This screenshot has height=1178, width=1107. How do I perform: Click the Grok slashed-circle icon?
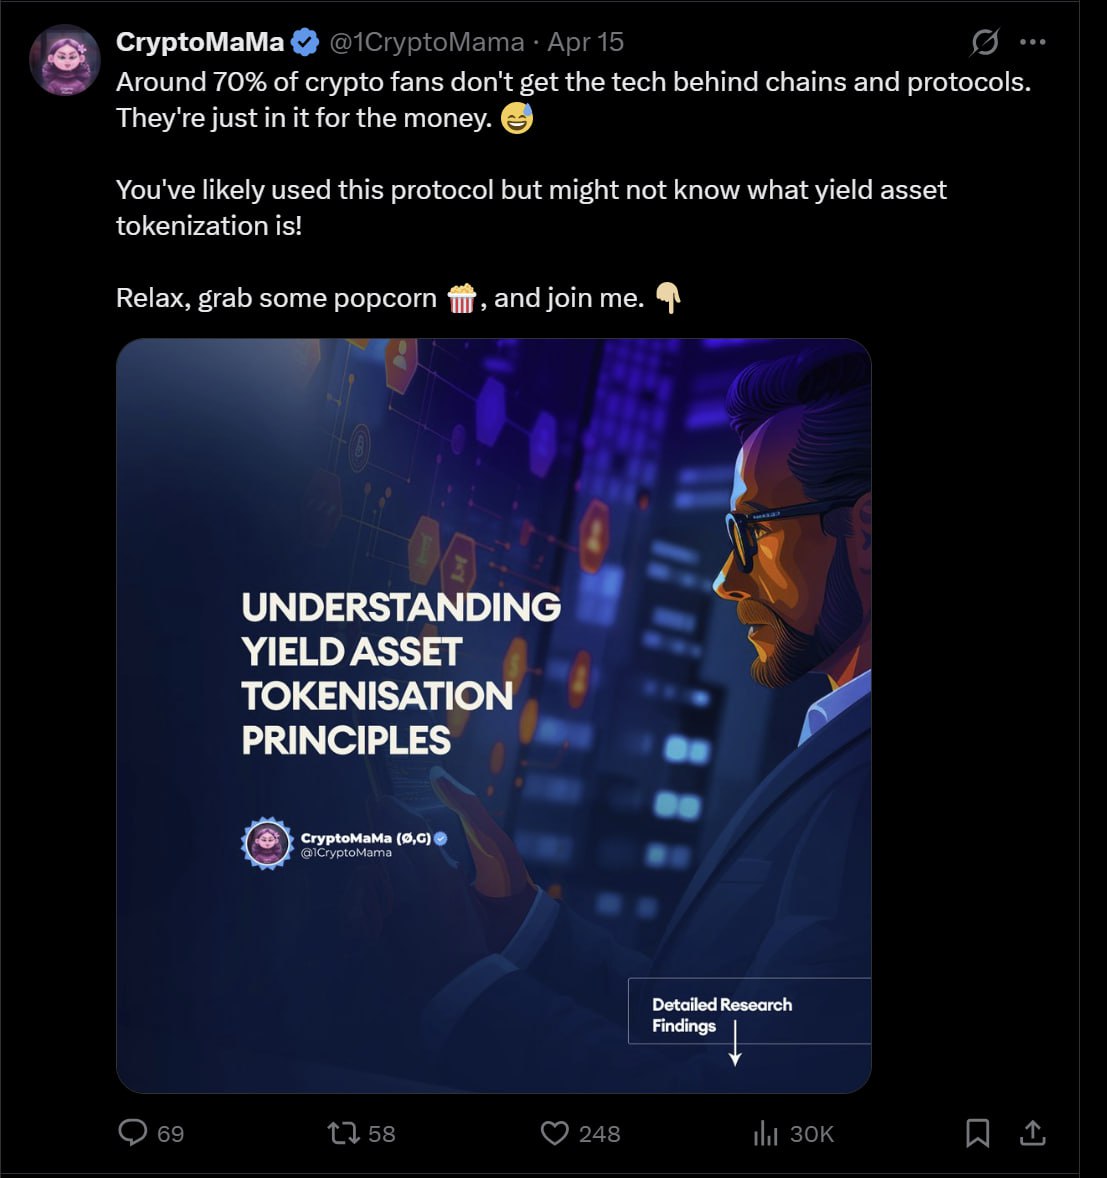pyautogui.click(x=984, y=42)
